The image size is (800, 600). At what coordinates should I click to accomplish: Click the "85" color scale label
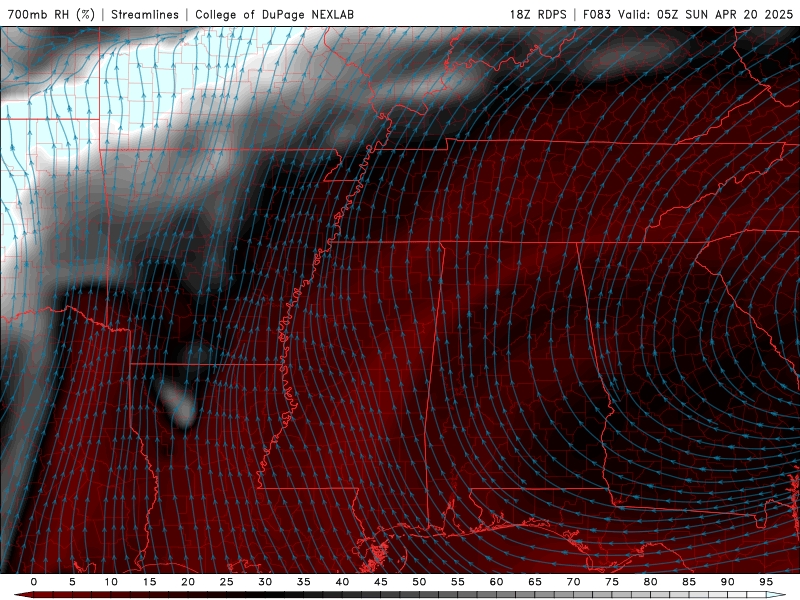(x=689, y=582)
